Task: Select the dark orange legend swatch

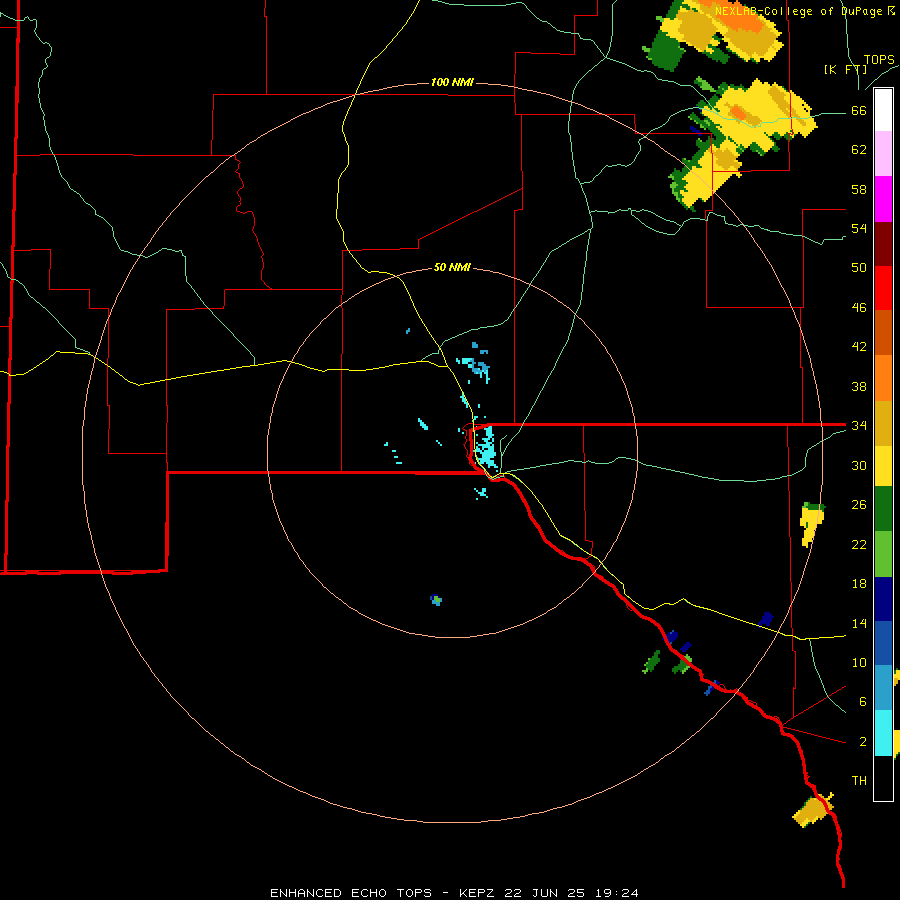Action: (883, 333)
